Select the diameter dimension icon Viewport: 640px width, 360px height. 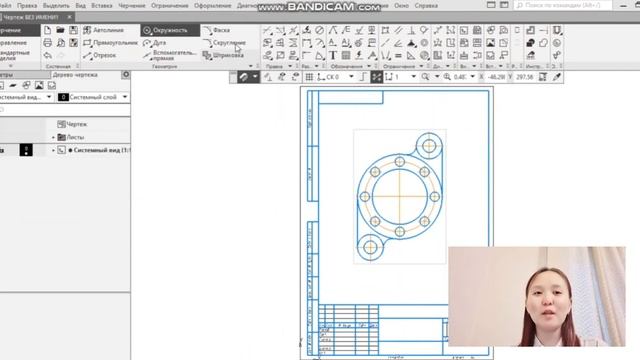coord(320,30)
